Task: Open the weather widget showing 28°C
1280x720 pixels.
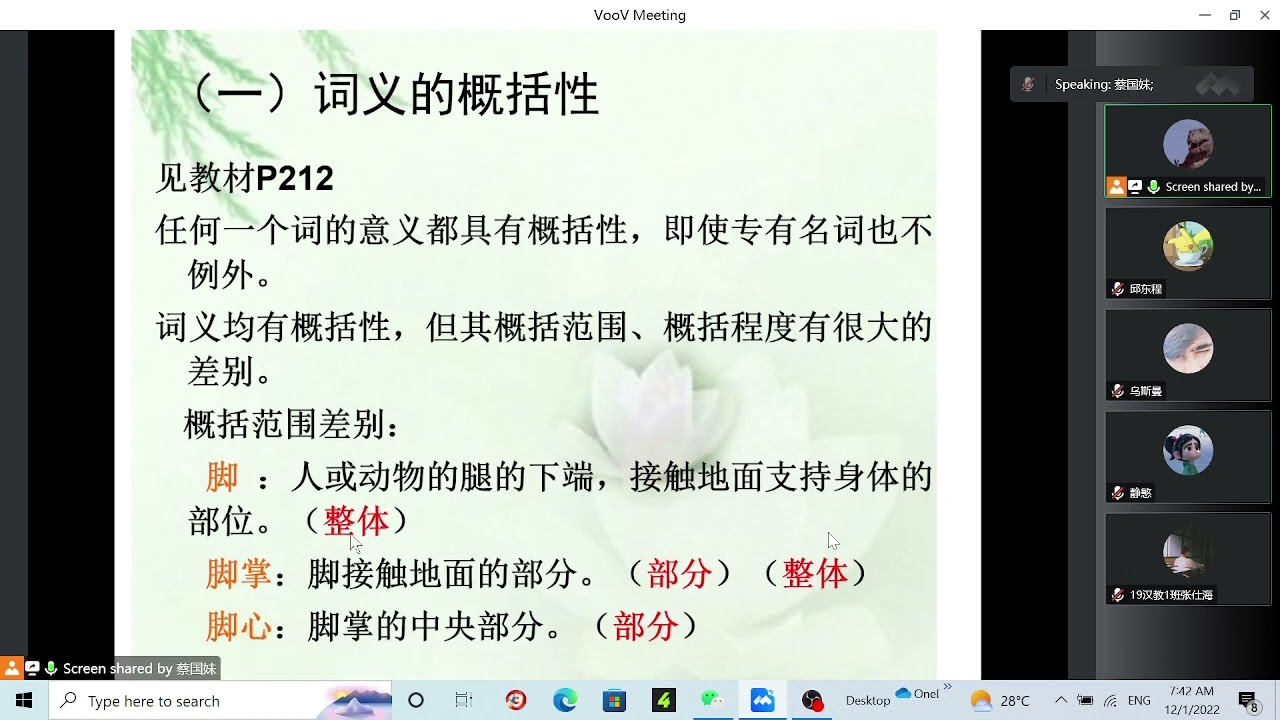Action: click(x=1000, y=701)
